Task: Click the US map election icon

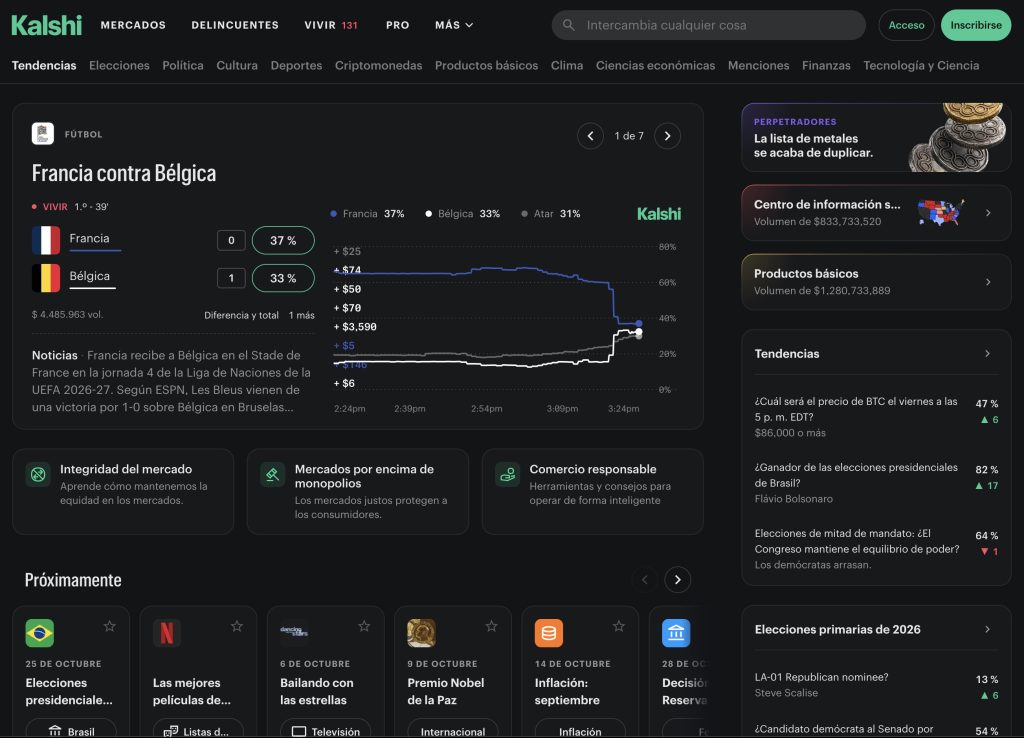Action: tap(940, 213)
